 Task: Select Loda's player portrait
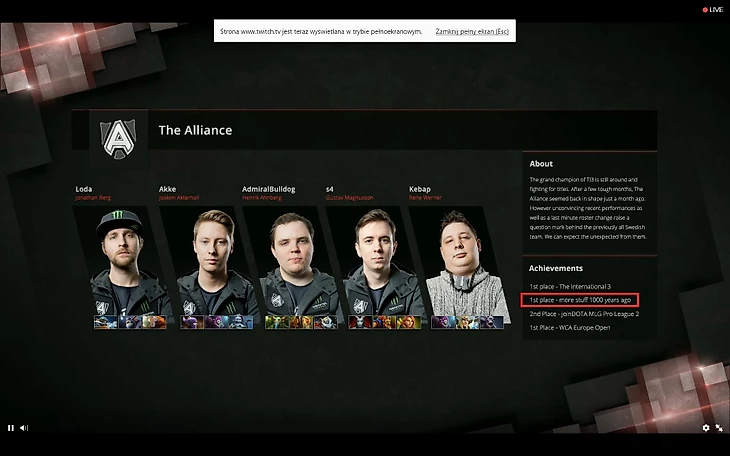[123, 263]
